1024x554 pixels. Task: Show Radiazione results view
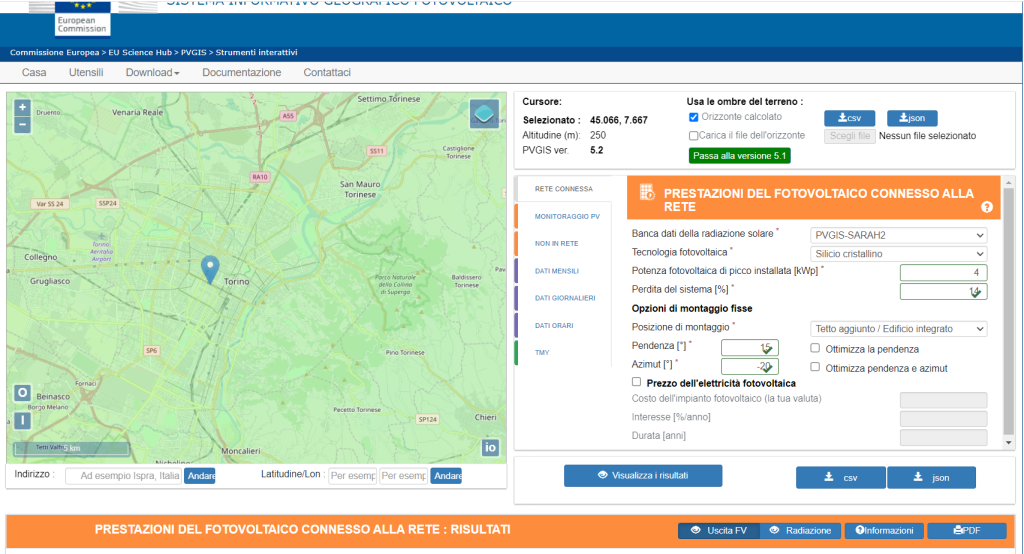point(801,530)
